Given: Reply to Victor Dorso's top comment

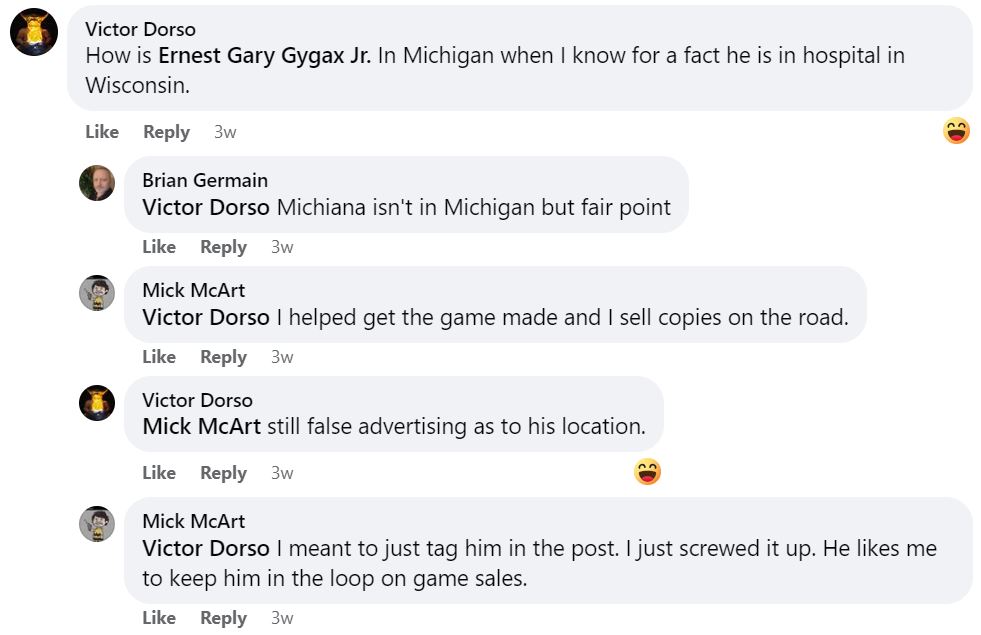Looking at the screenshot, I should coord(166,132).
